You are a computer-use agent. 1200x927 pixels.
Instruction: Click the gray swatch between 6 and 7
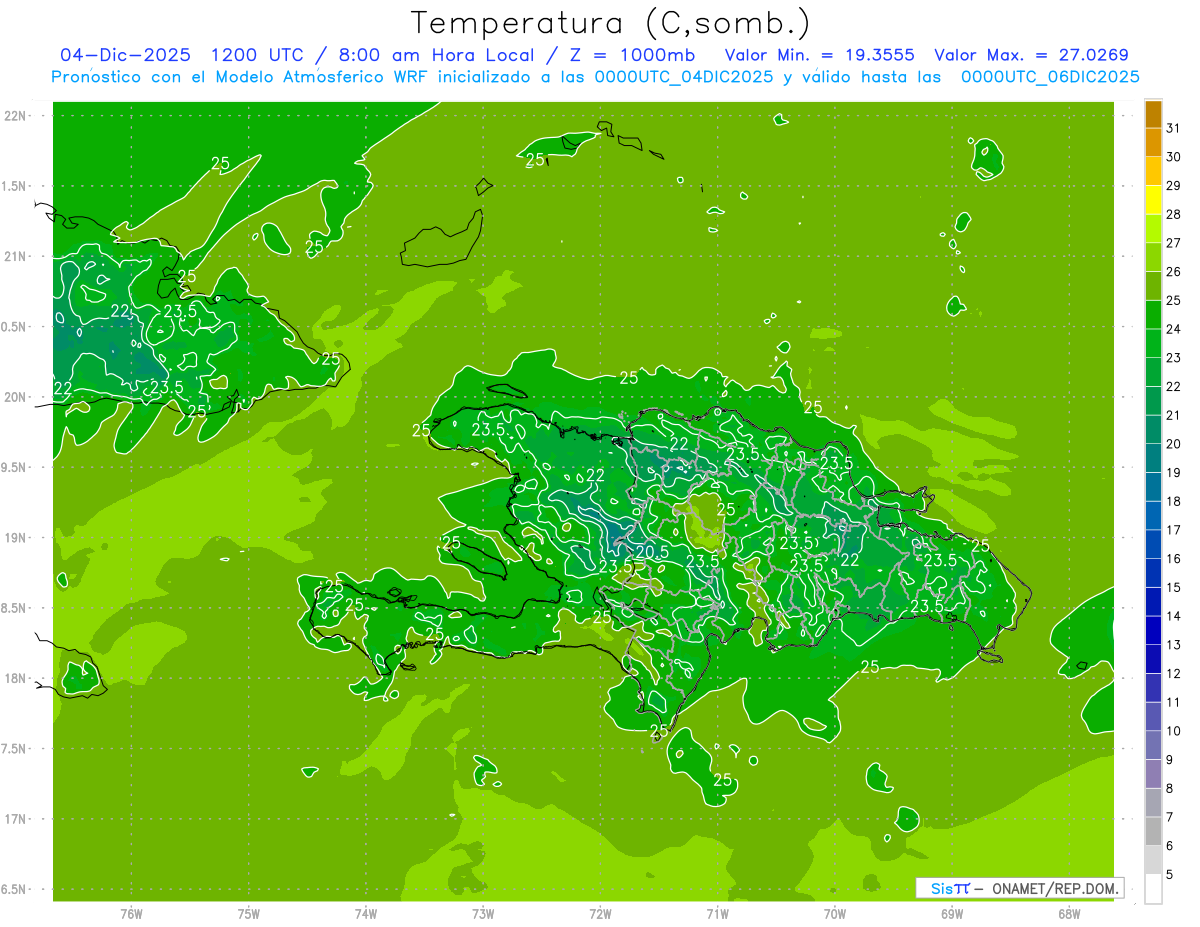1154,832
